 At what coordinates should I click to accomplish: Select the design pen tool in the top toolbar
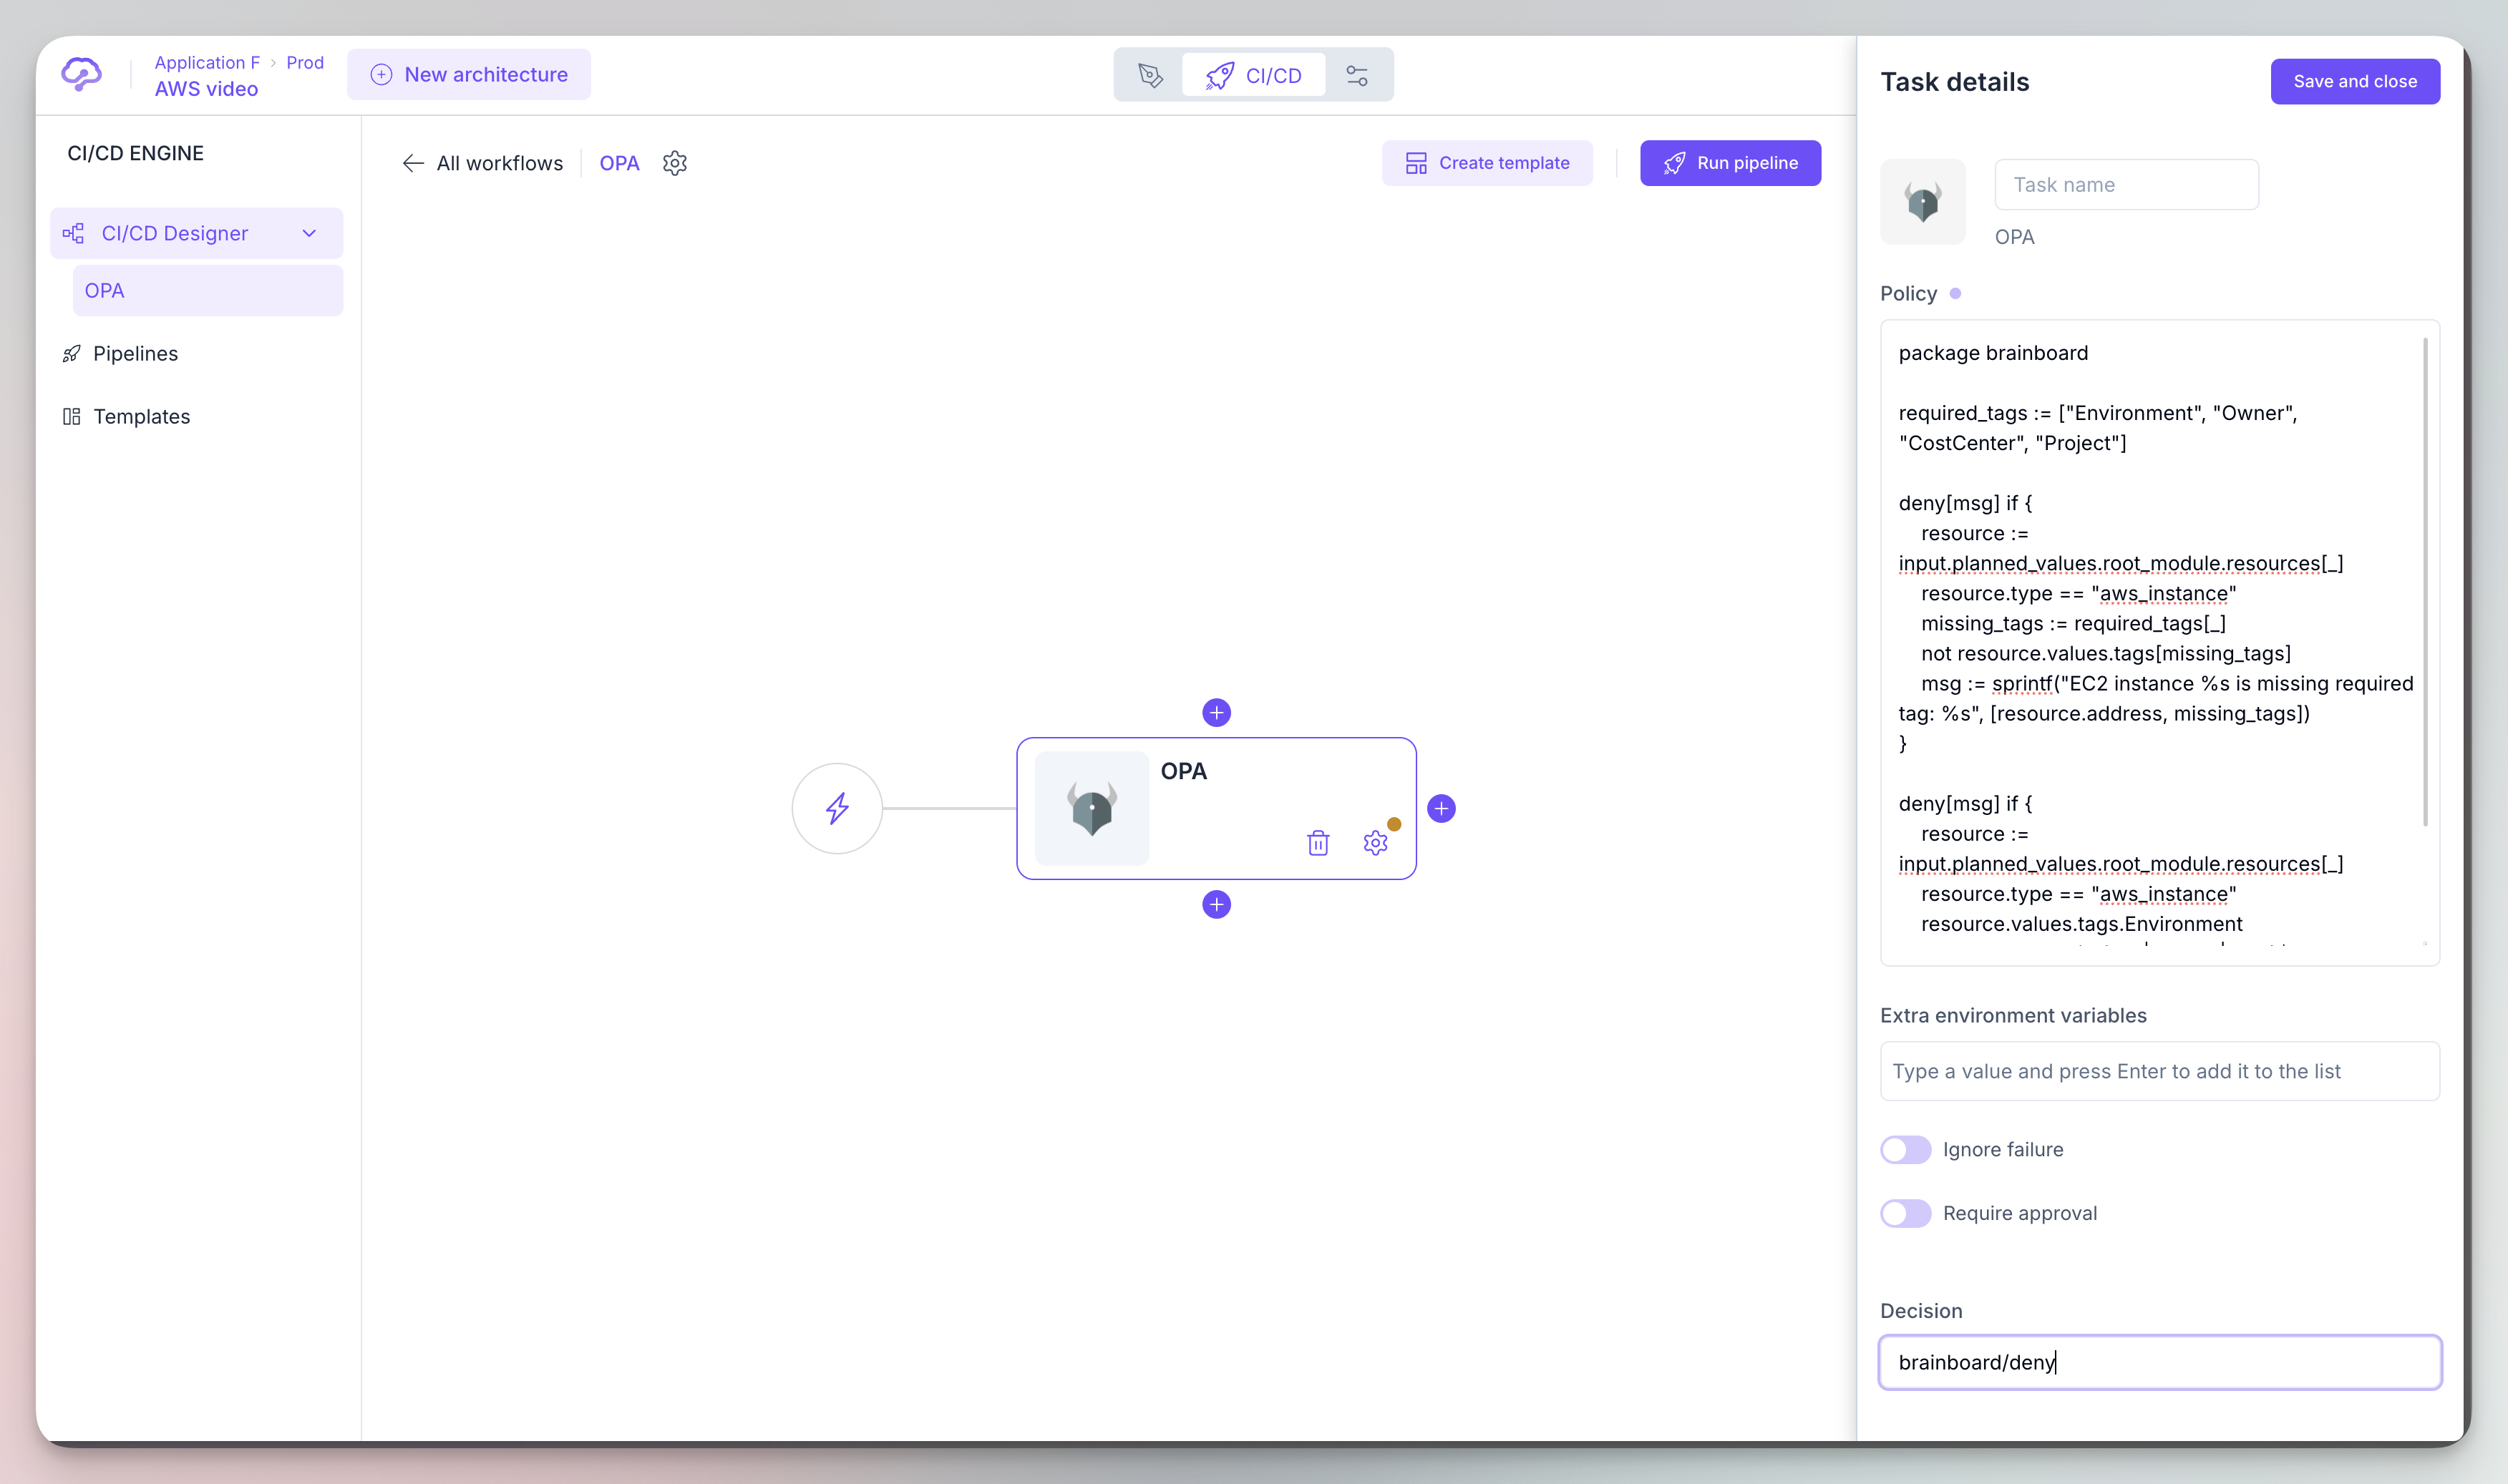pyautogui.click(x=1150, y=74)
